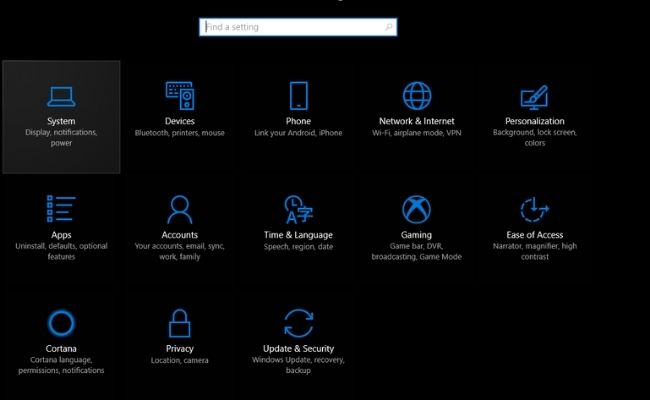Screen dimensions: 650x400
Task: Focus the Find a setting field
Action: (298, 27)
